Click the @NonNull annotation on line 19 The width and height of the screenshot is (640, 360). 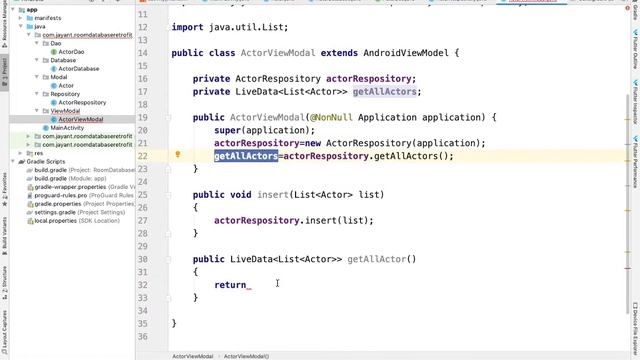coord(331,118)
